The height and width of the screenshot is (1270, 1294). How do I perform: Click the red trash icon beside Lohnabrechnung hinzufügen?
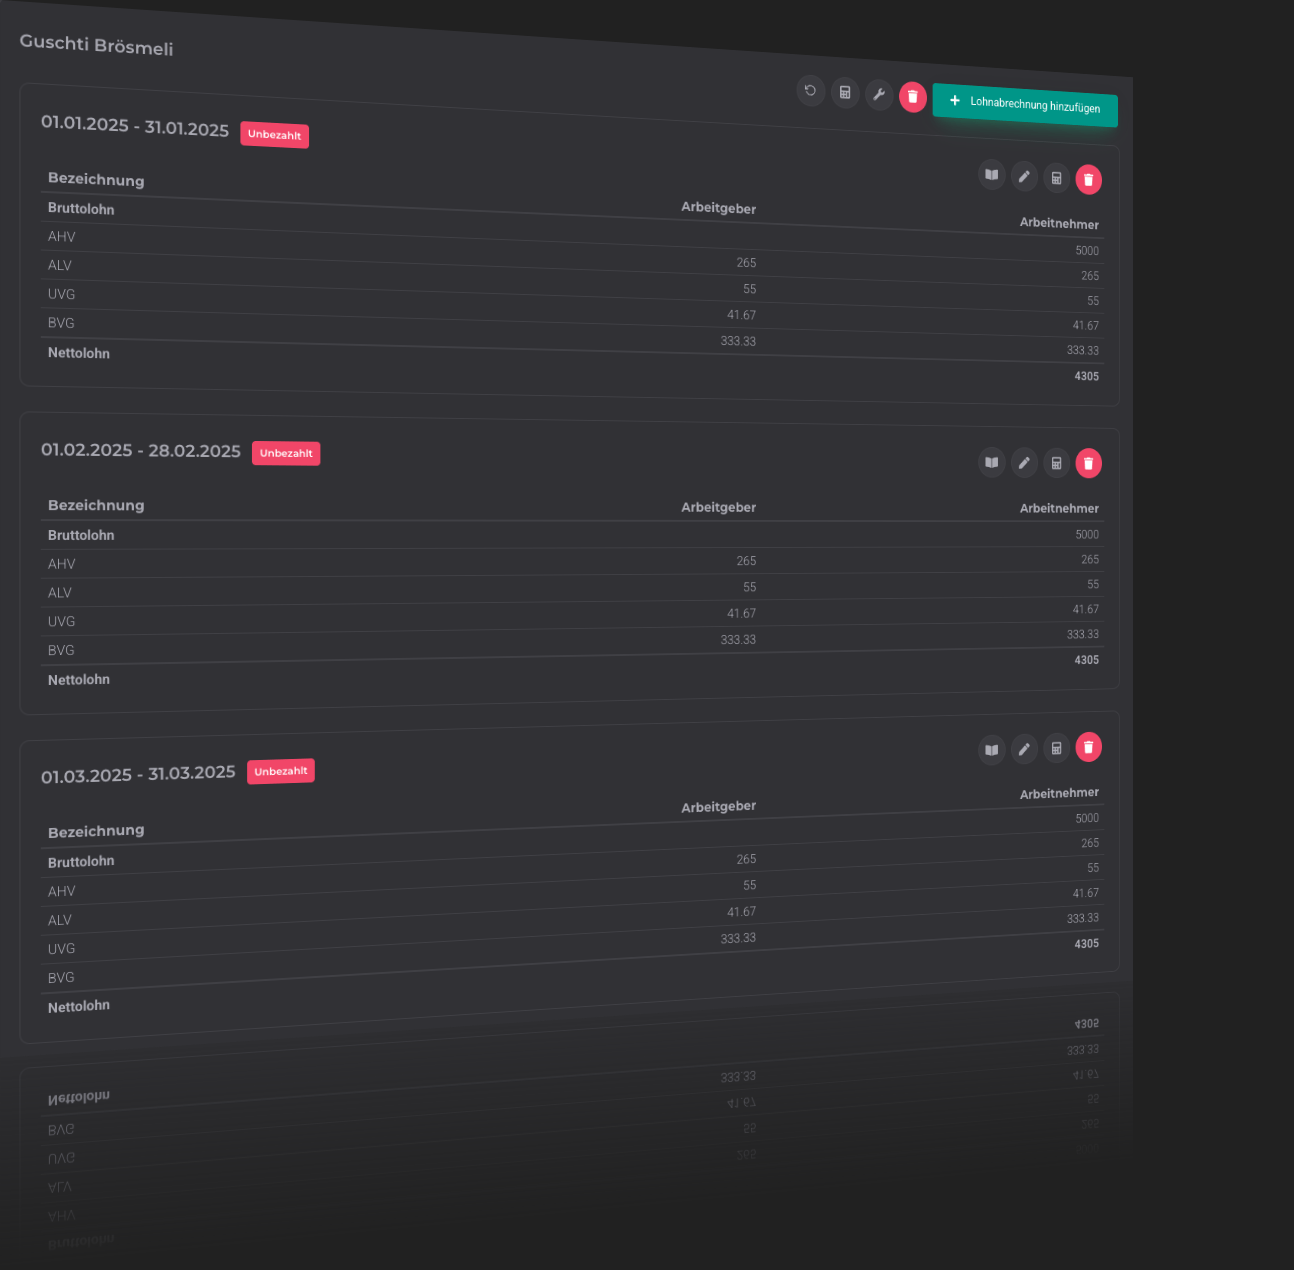[913, 97]
